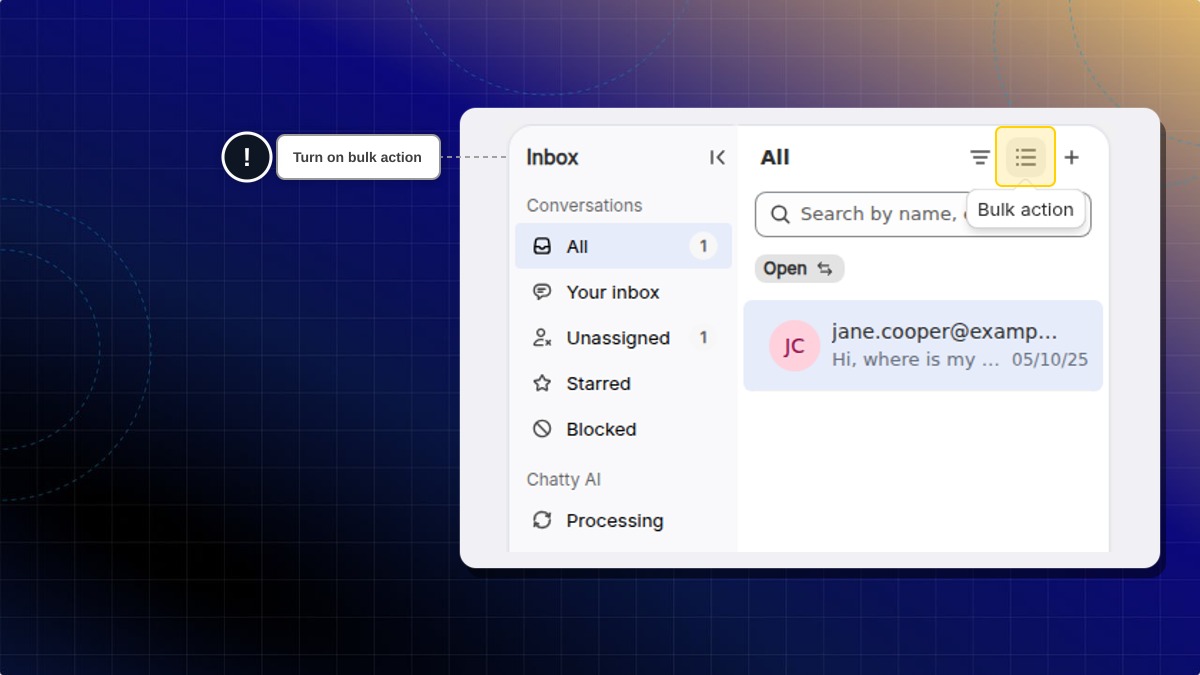Go to Your inbox
The image size is (1200, 675).
[x=623, y=292]
